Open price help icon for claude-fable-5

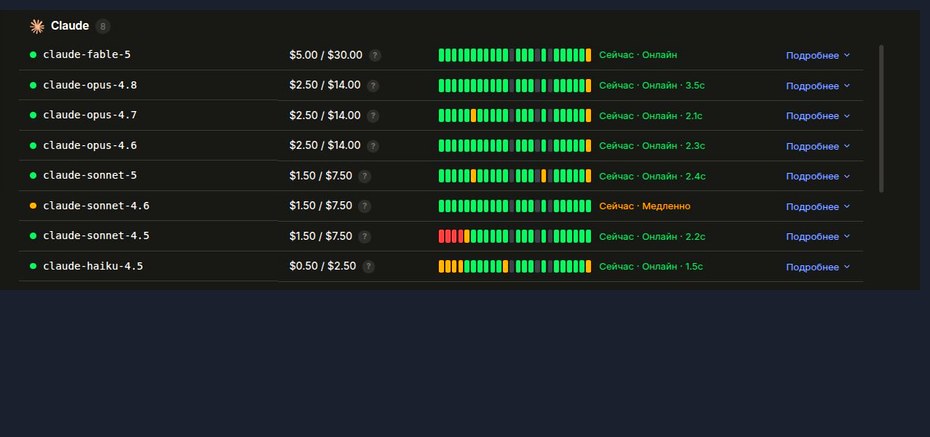(x=375, y=55)
